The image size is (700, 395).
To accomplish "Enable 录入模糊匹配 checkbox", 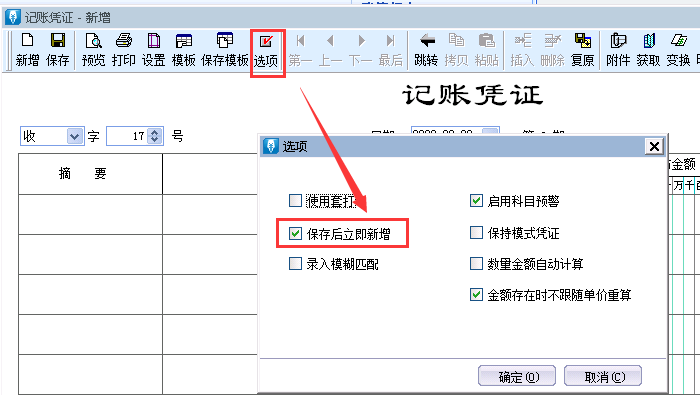I will 295,264.
